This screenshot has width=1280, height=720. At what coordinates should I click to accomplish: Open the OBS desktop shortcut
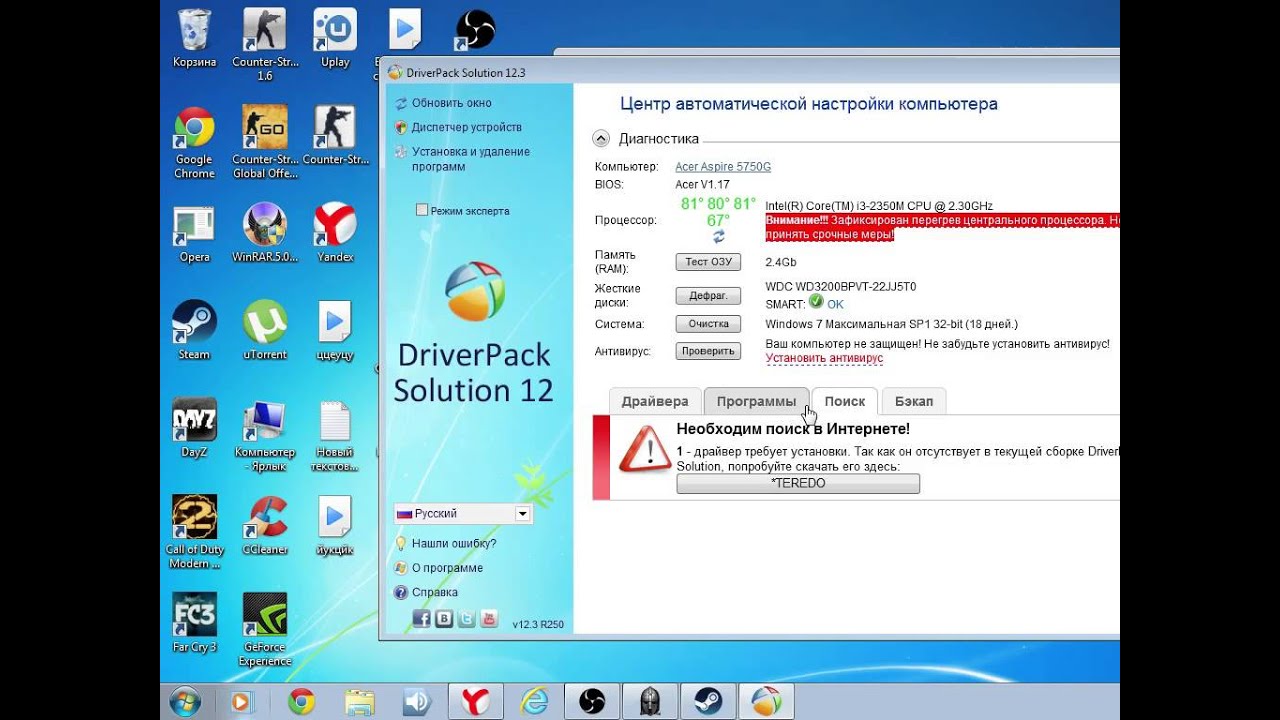[476, 29]
